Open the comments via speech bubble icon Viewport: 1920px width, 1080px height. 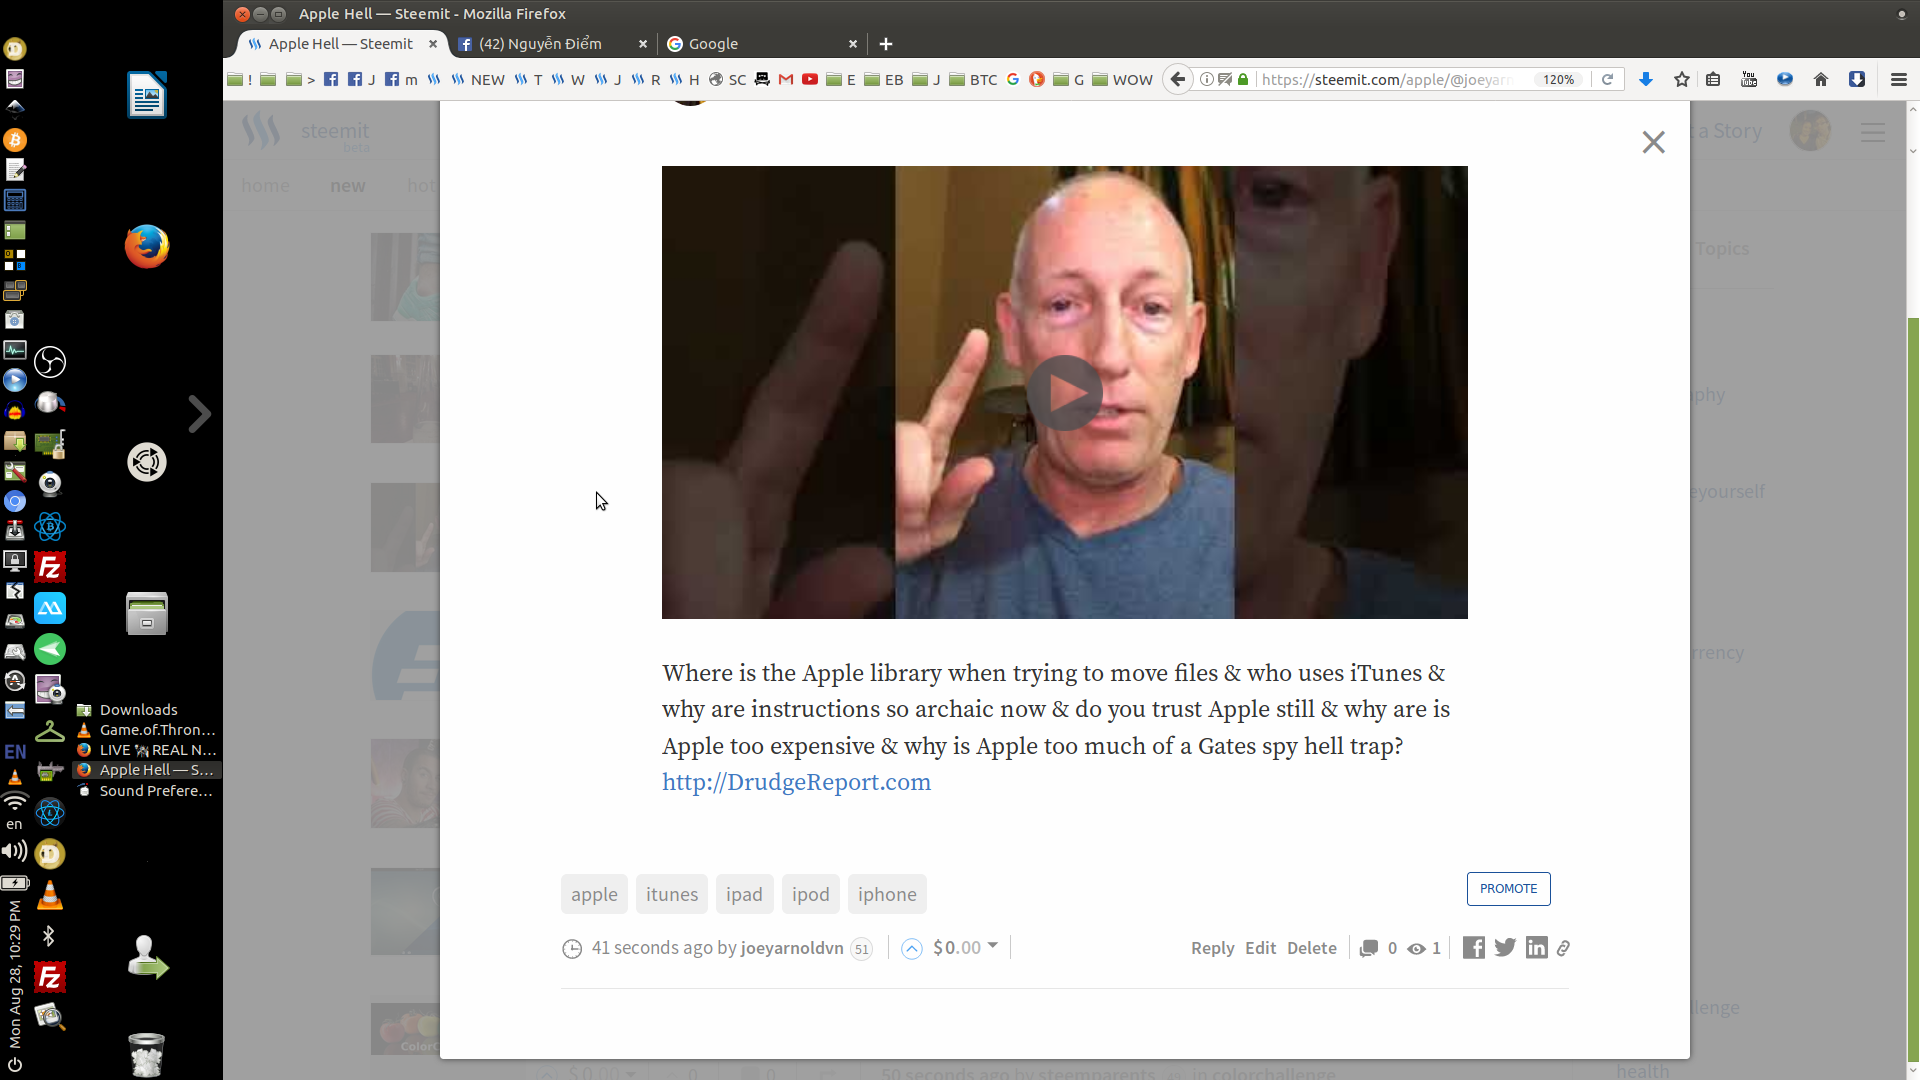click(x=1367, y=947)
